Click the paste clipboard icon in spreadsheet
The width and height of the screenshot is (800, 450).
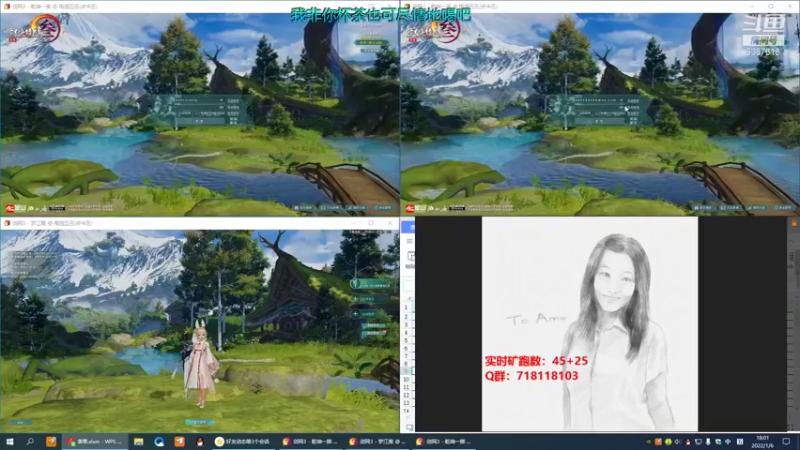[x=411, y=257]
